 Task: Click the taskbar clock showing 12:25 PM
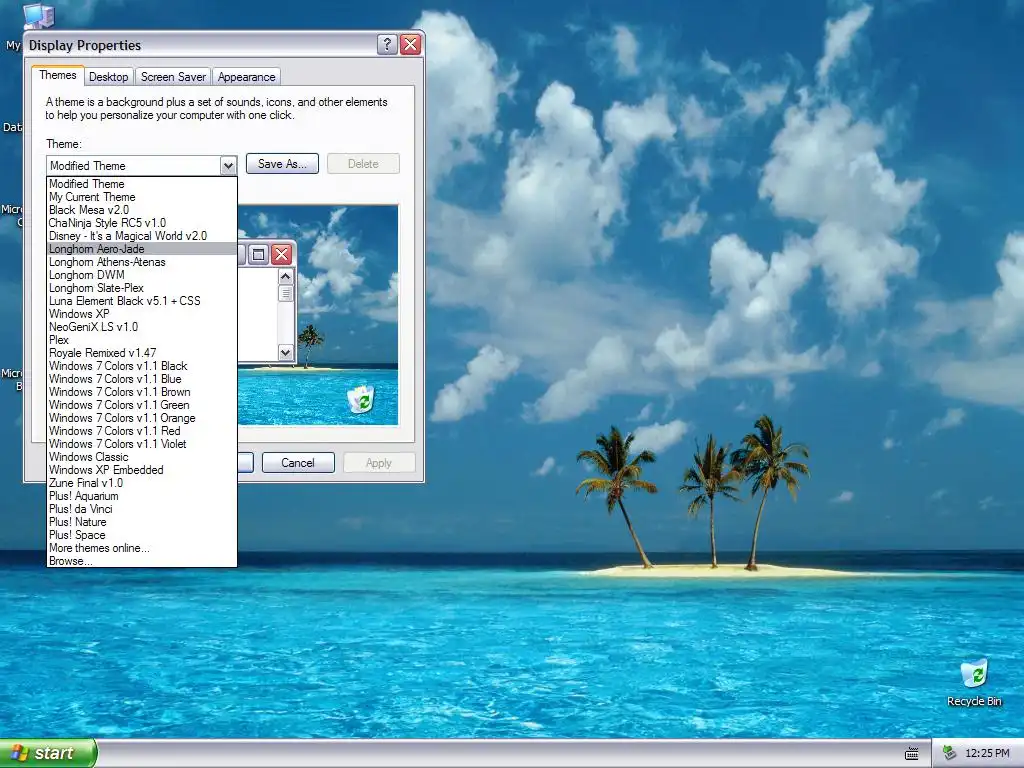click(x=987, y=753)
